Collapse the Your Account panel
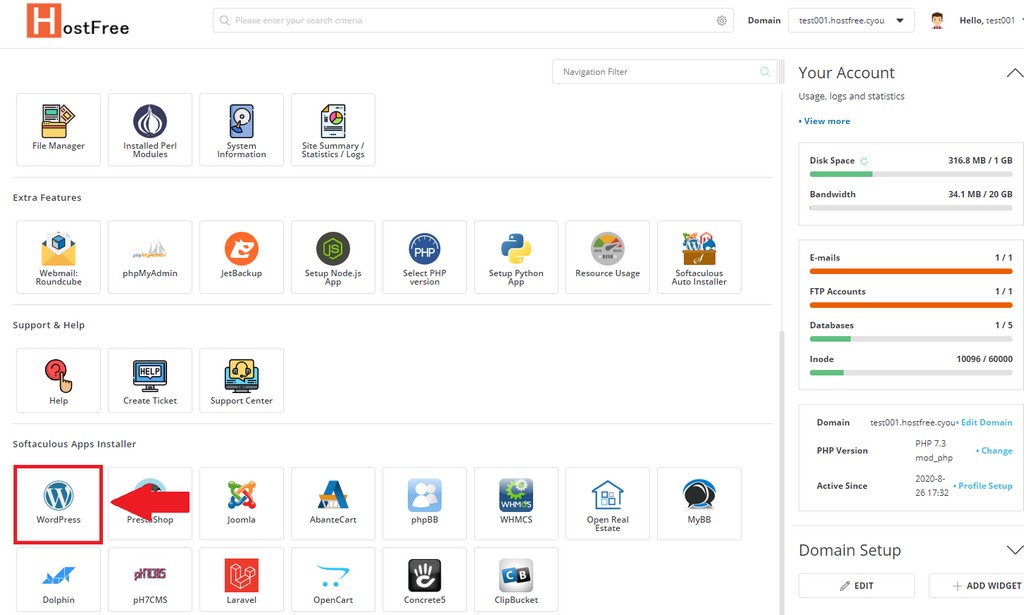Screen dimensions: 1024x615 pos(1013,73)
